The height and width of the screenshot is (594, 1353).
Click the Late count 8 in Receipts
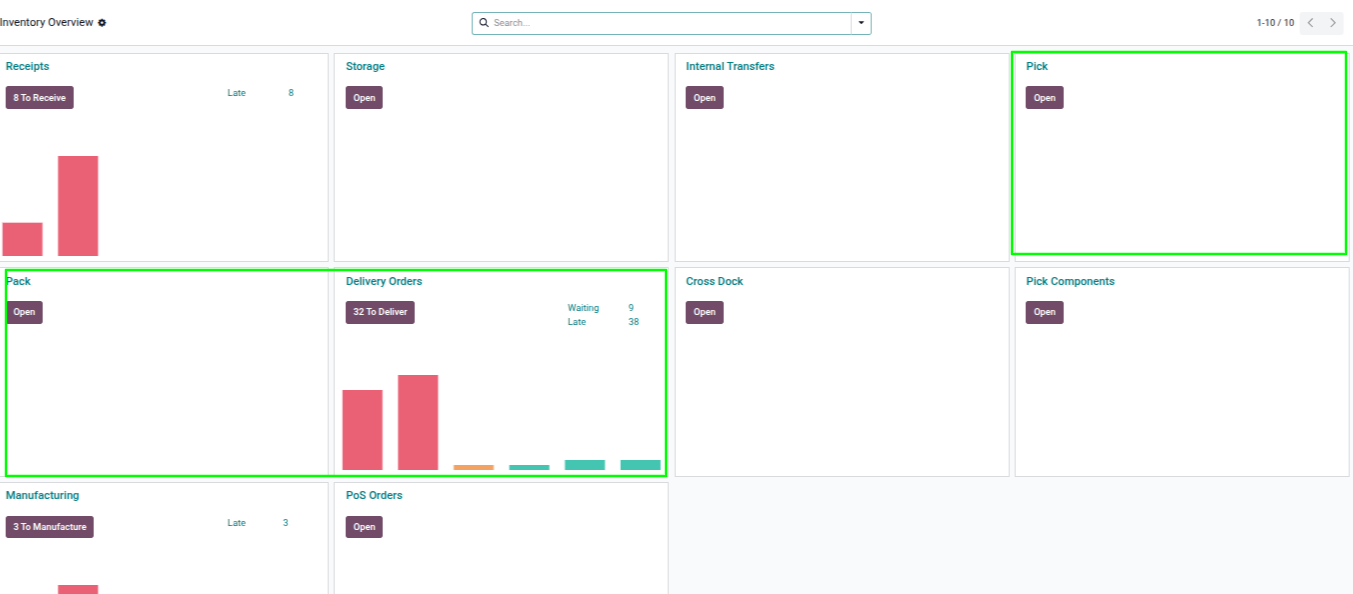coord(291,93)
